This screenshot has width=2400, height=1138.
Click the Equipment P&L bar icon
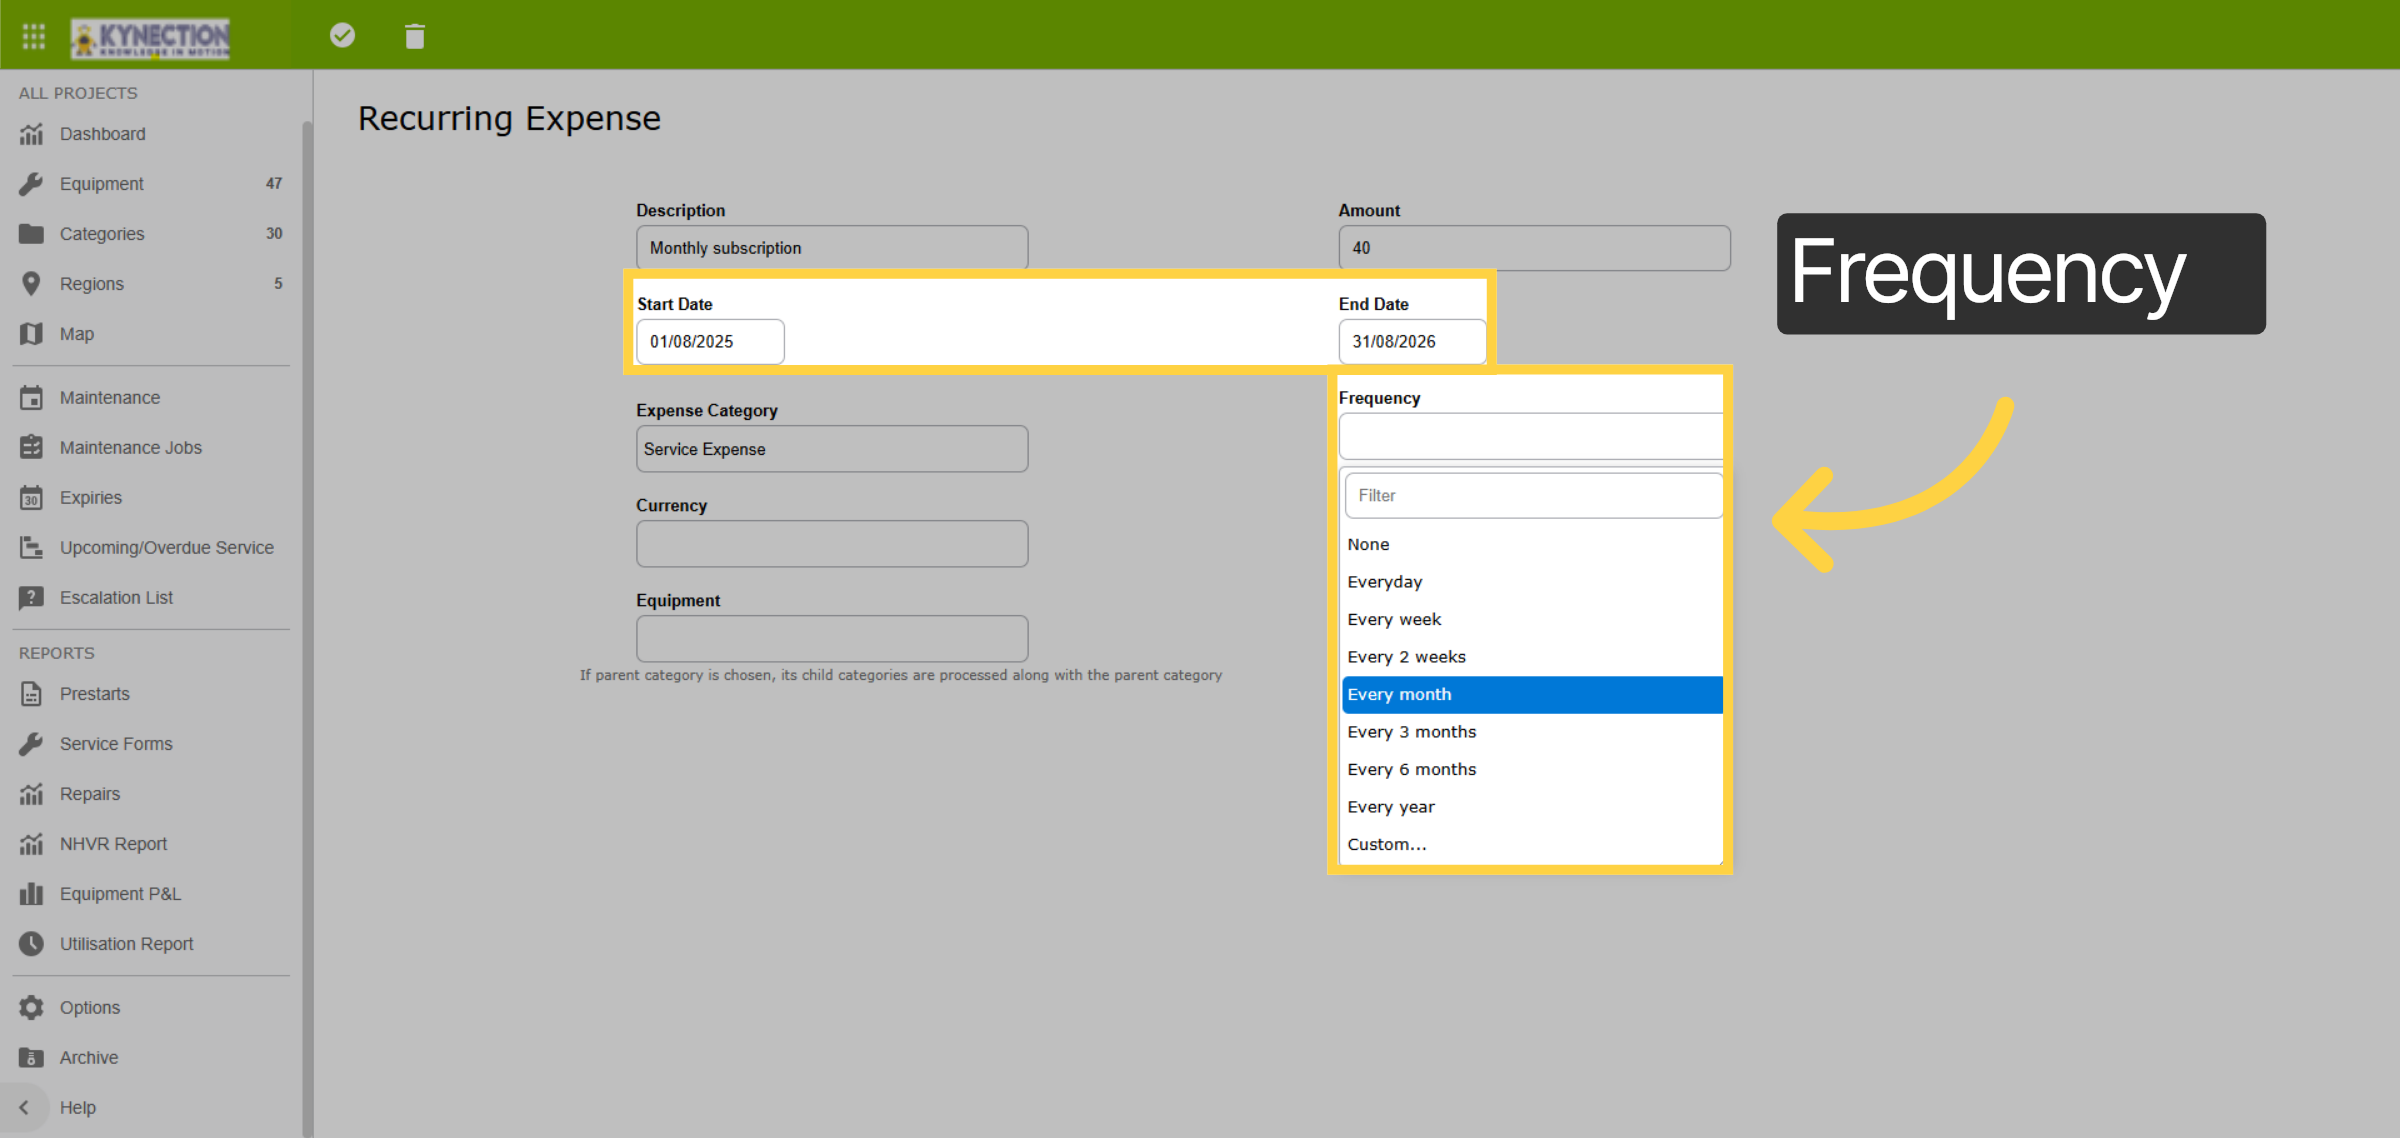click(32, 894)
